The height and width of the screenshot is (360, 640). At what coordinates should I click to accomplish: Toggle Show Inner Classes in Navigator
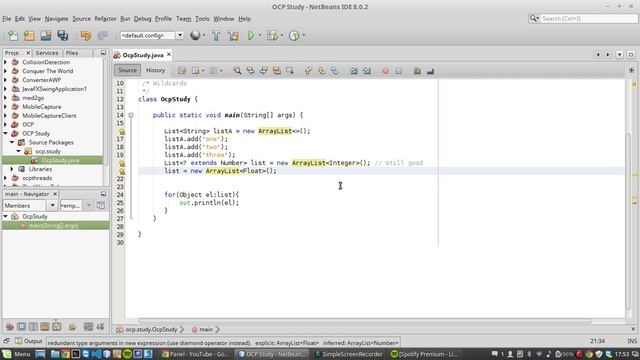57,327
